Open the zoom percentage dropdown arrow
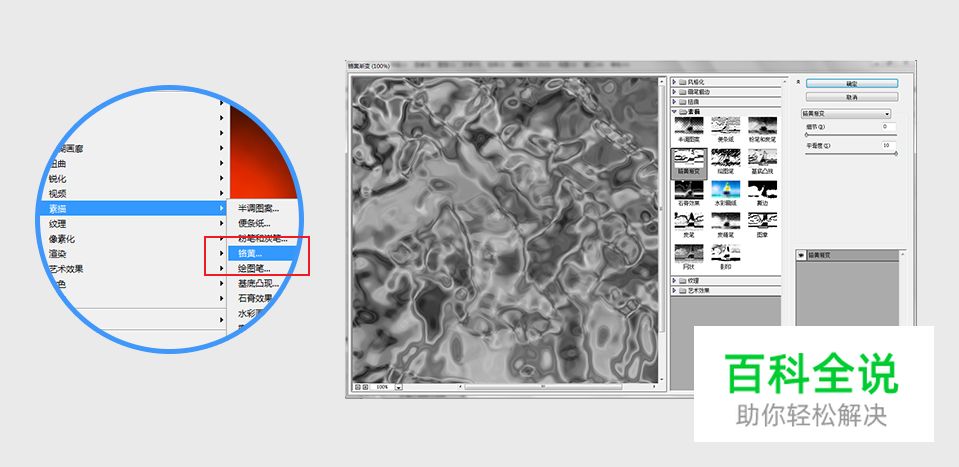Image resolution: width=959 pixels, height=467 pixels. pos(398,386)
